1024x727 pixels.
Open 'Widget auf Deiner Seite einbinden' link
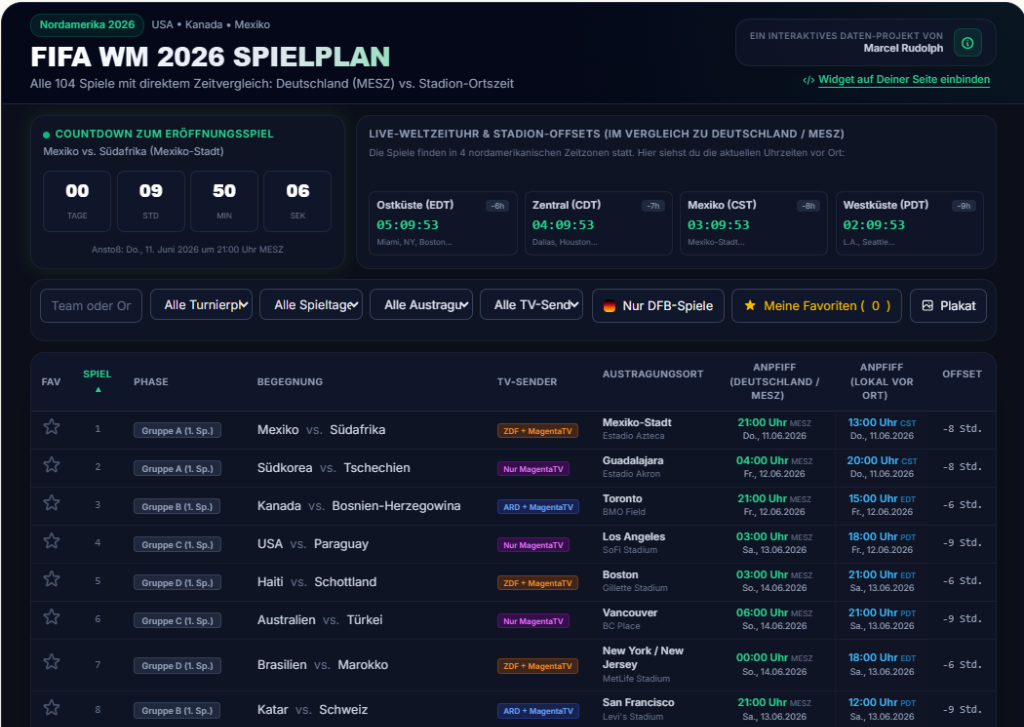click(x=903, y=80)
